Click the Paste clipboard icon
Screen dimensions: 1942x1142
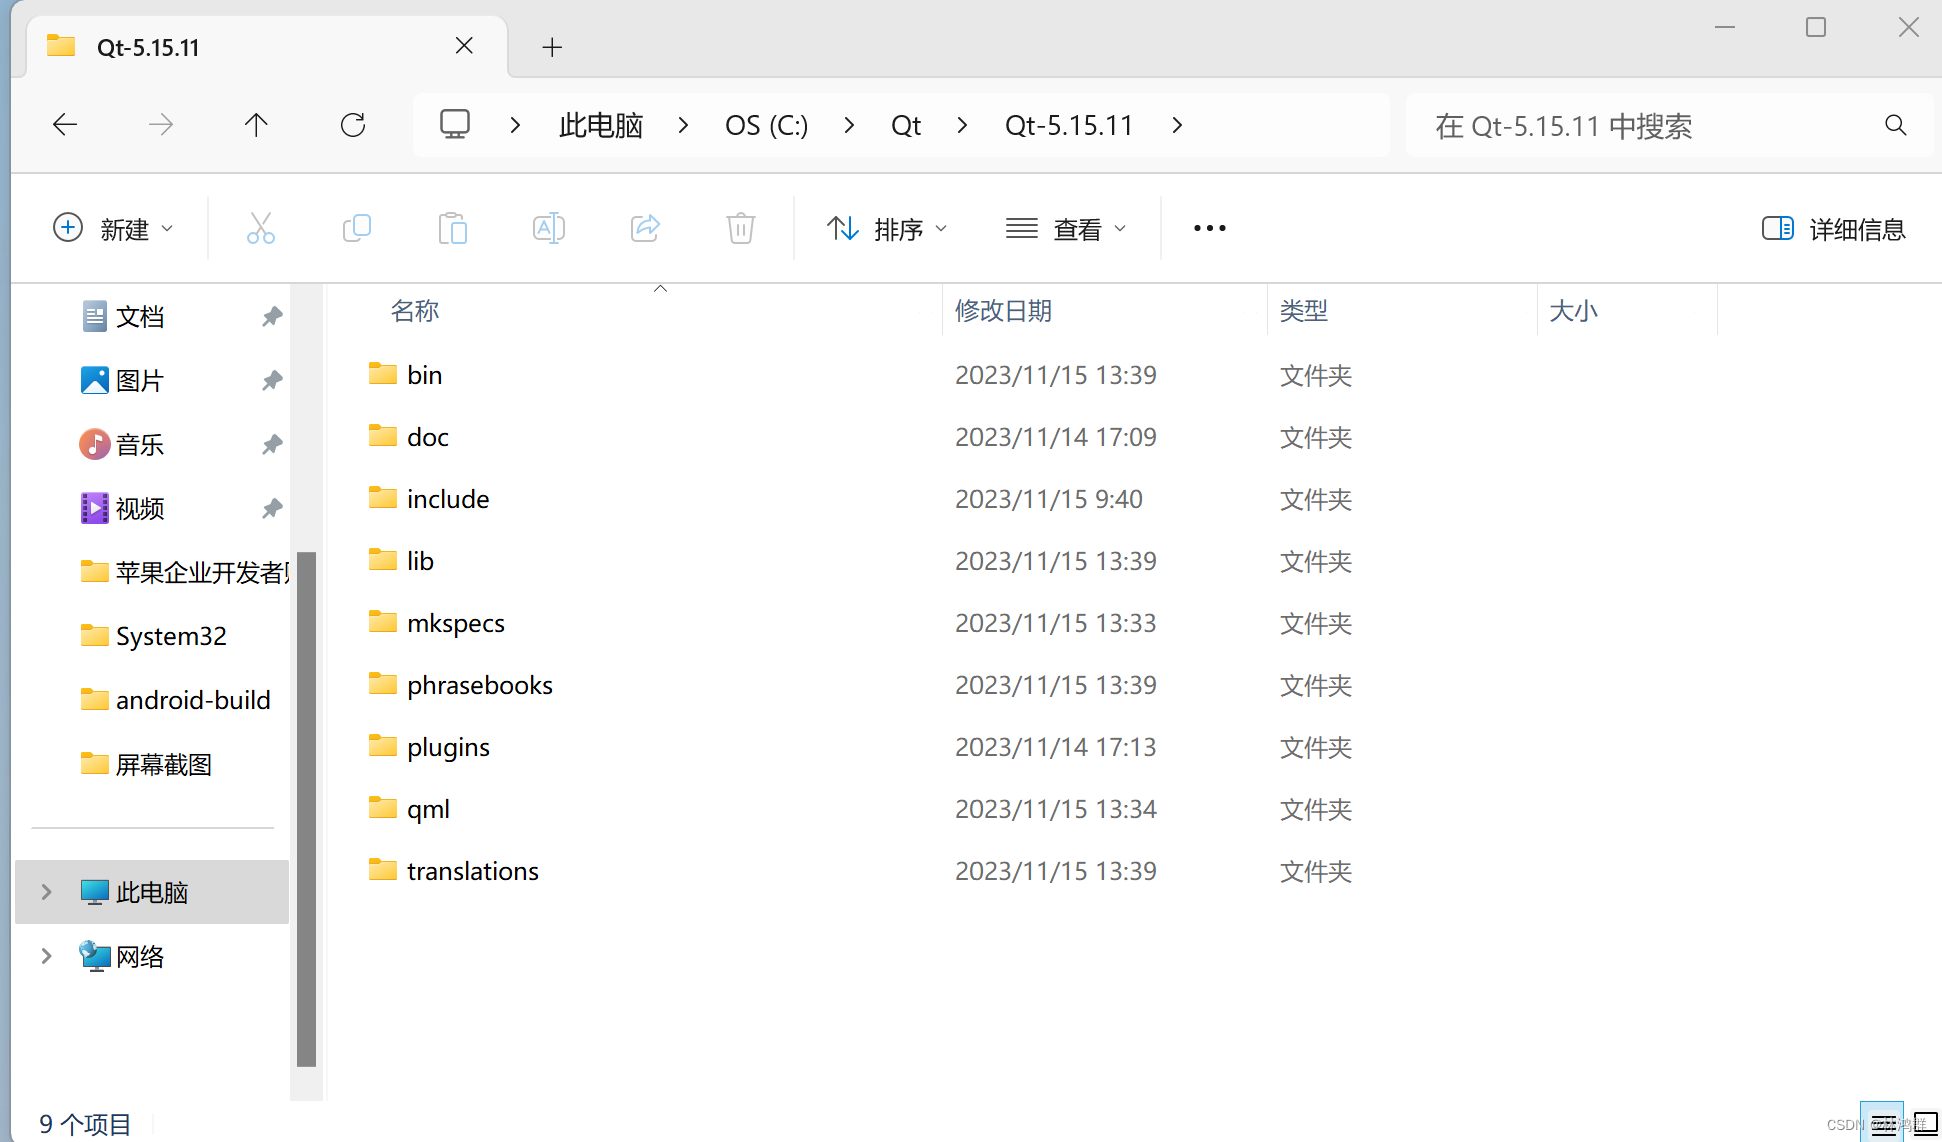(x=453, y=228)
